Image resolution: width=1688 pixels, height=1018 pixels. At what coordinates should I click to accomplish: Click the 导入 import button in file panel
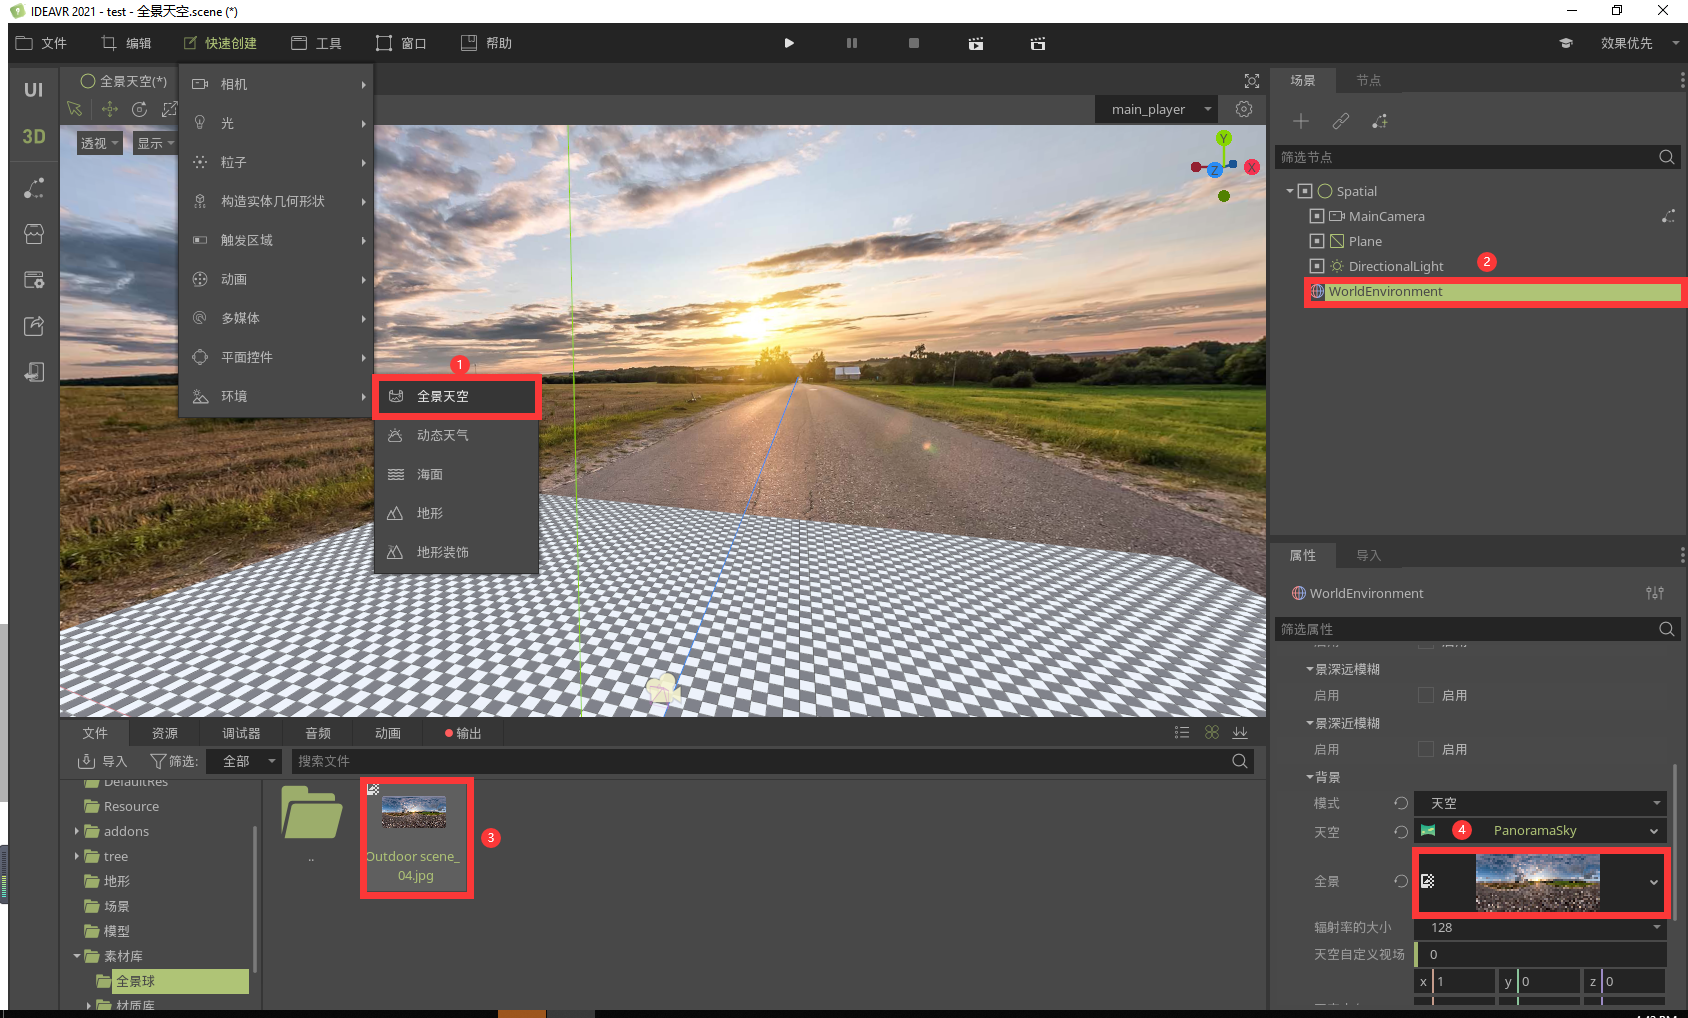tap(102, 761)
